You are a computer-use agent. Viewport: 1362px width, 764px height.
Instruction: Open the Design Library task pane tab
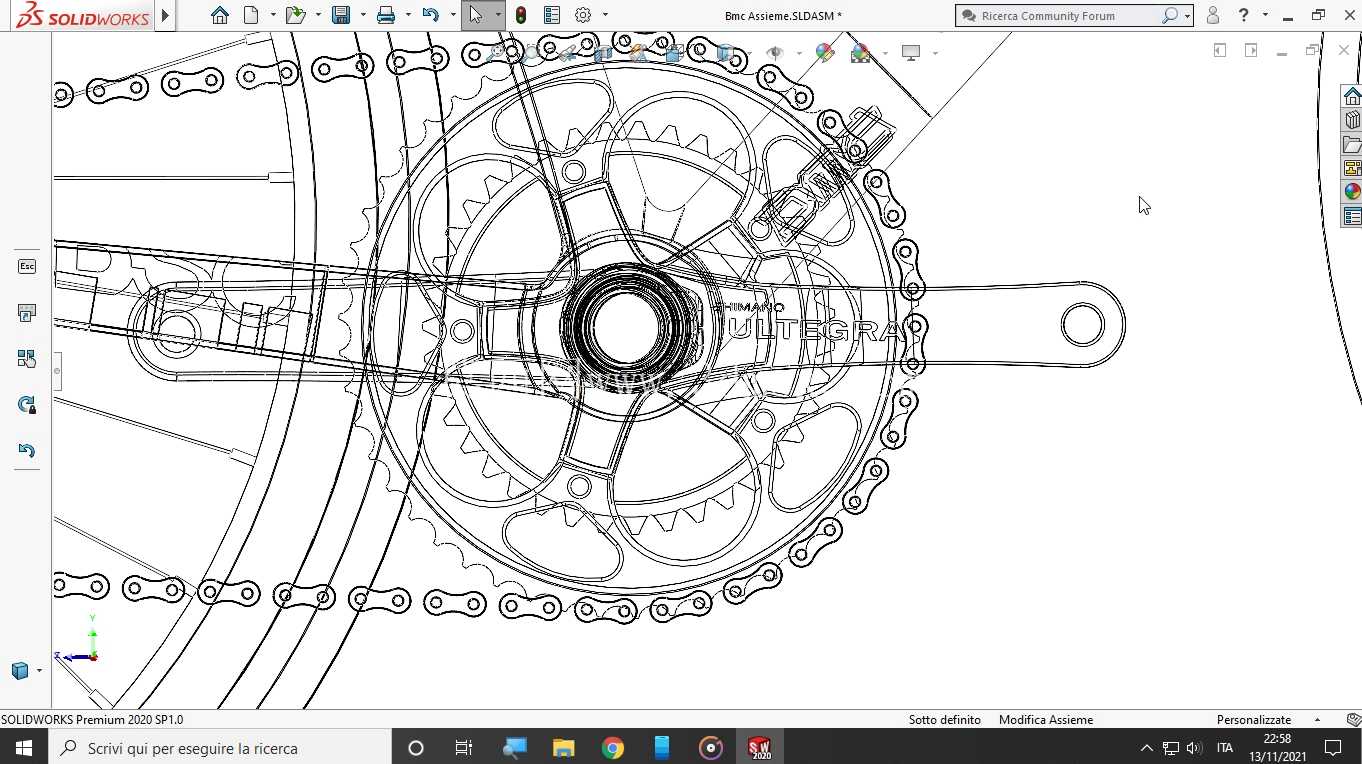coord(1352,120)
